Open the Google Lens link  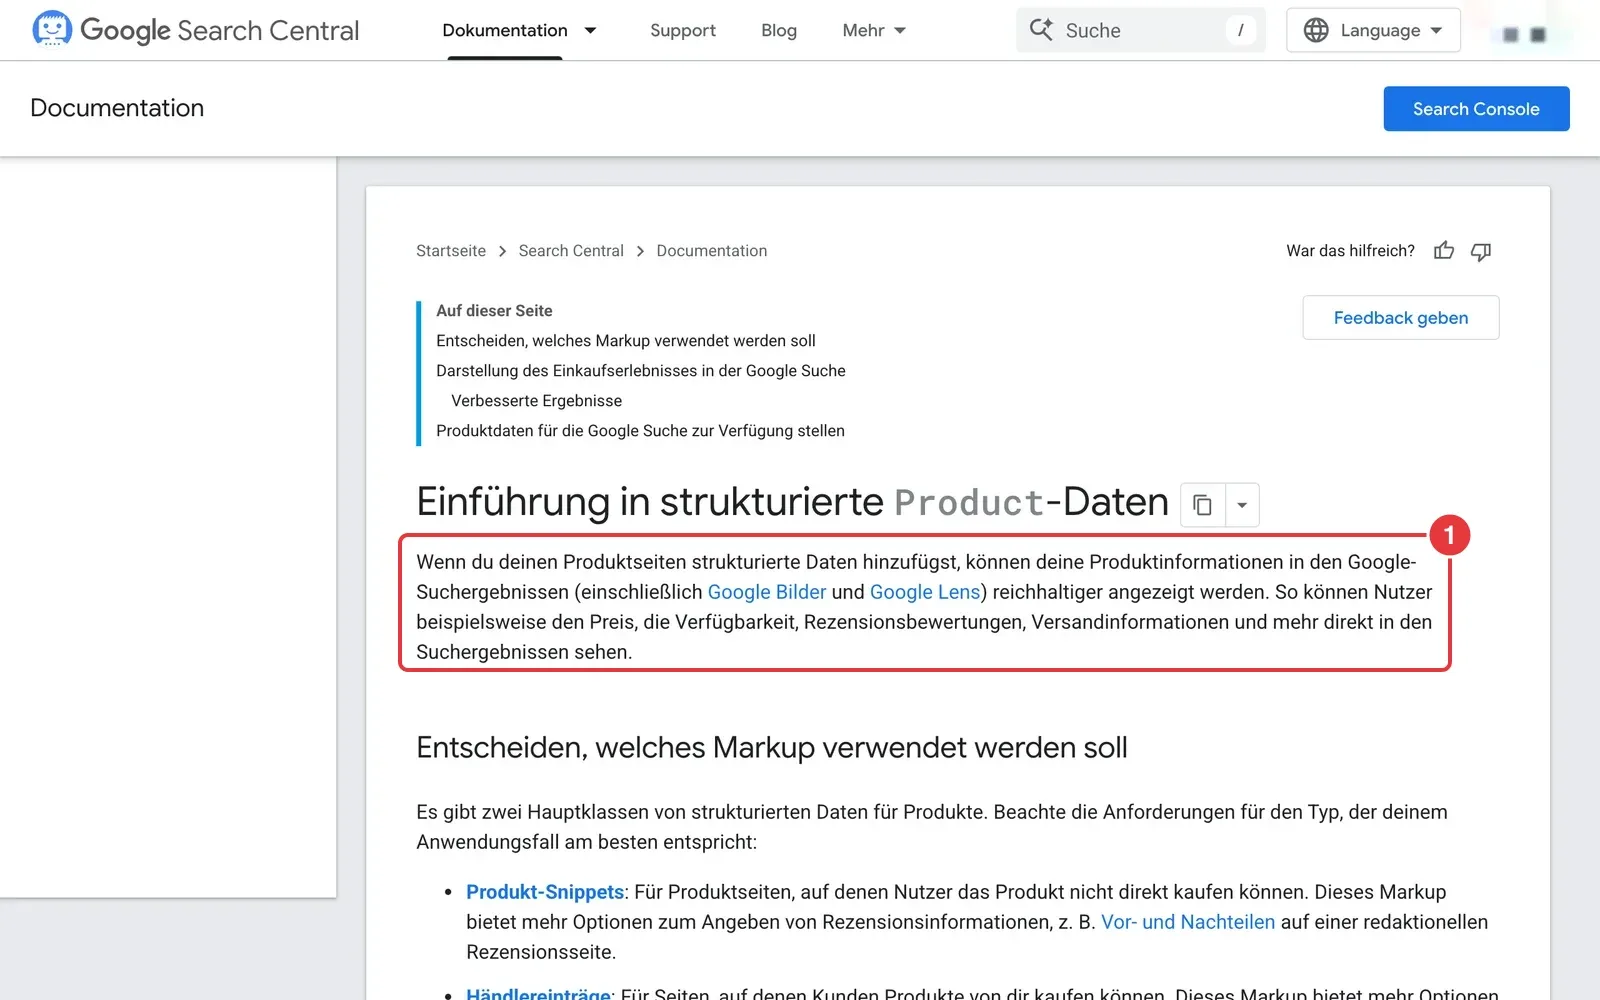click(925, 592)
